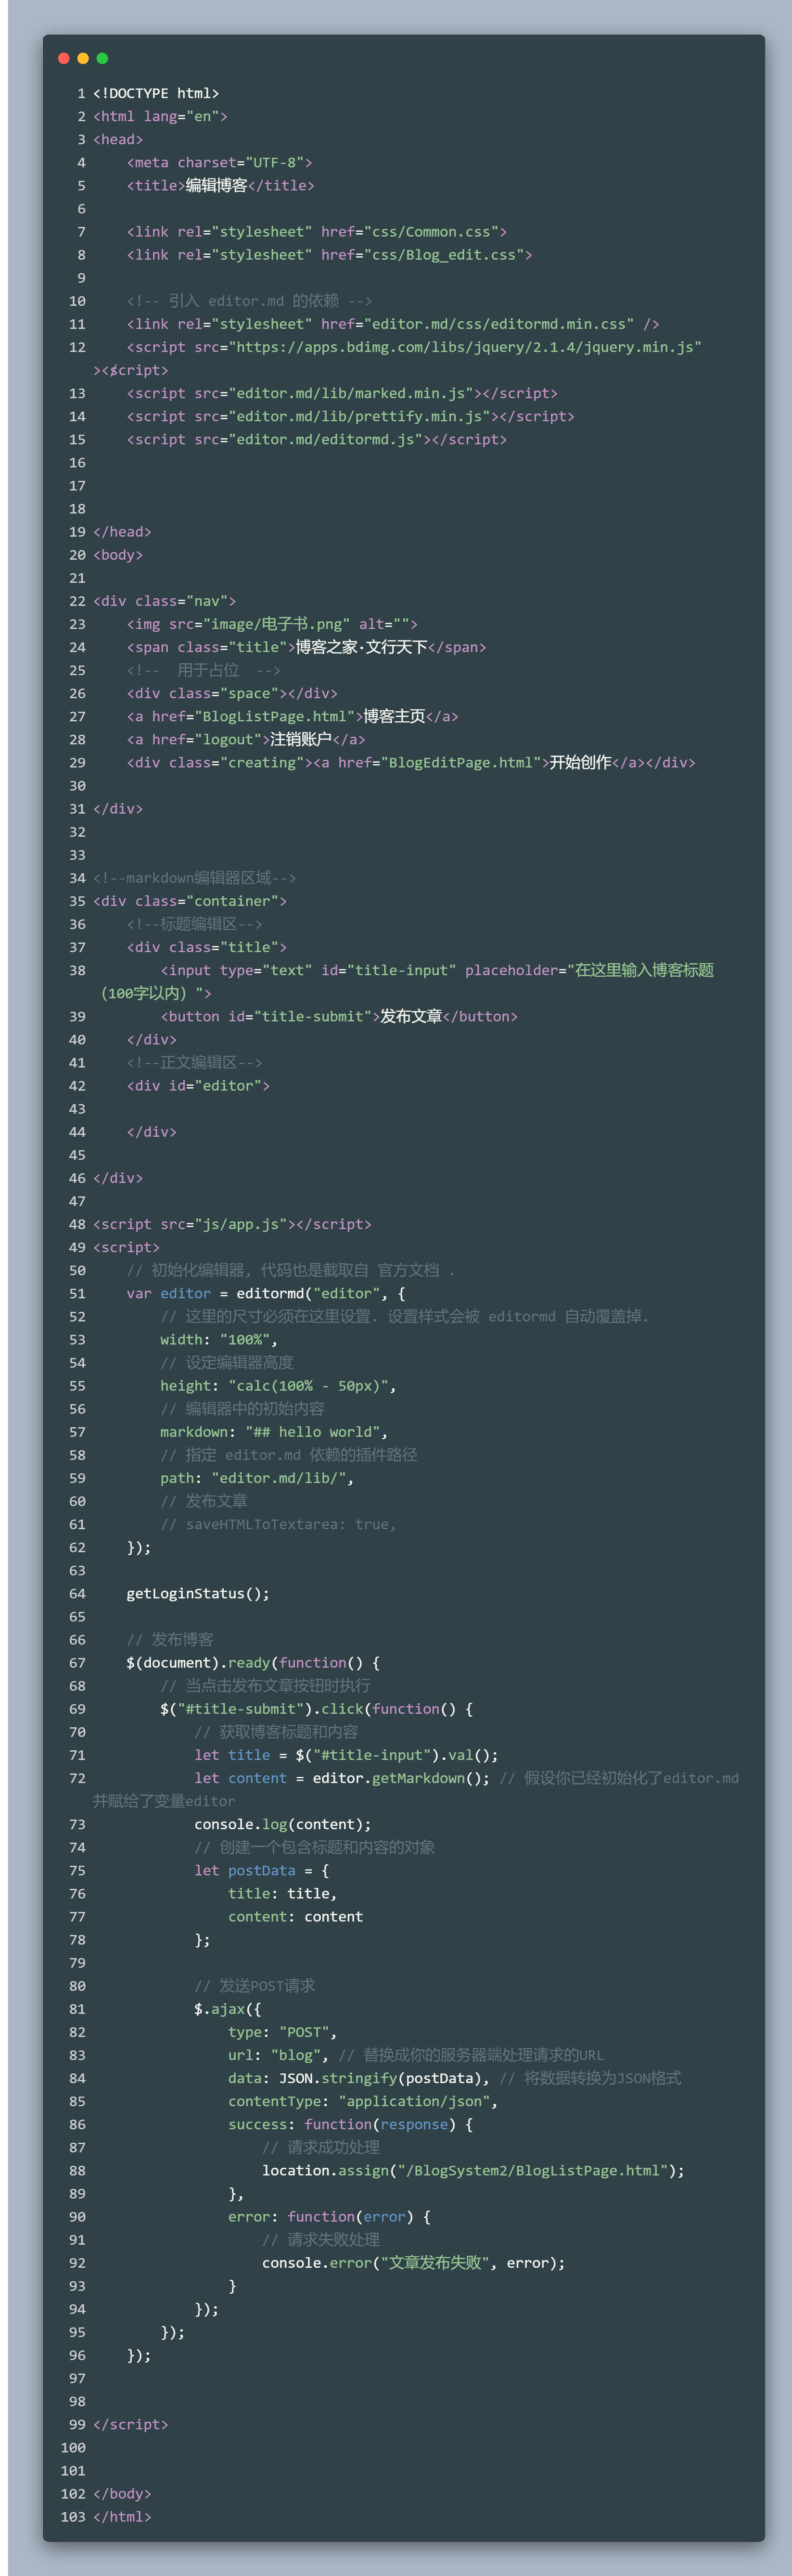Click the 注销账户 link text
Screen dimensions: 792x2576
coord(301,739)
